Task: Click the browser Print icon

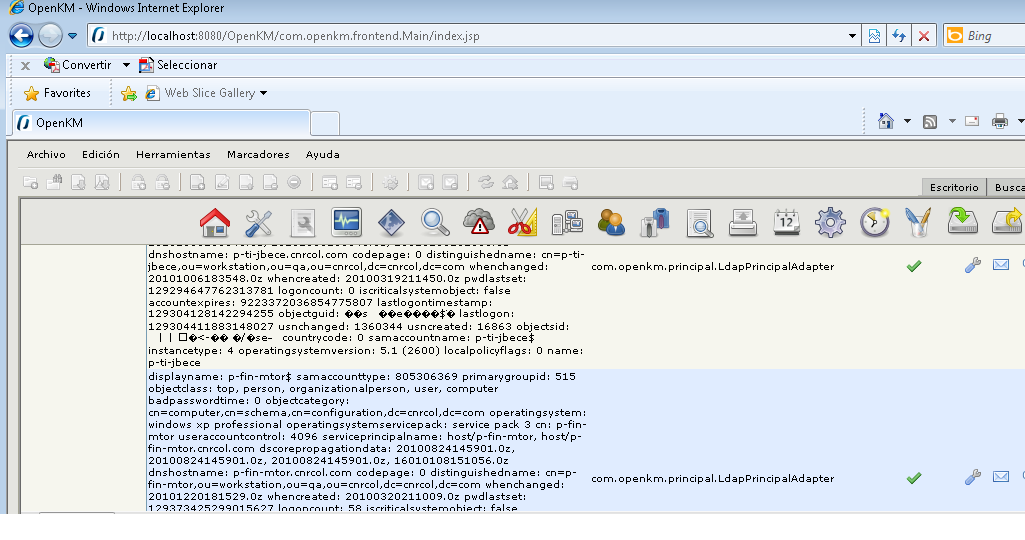Action: coord(1000,121)
